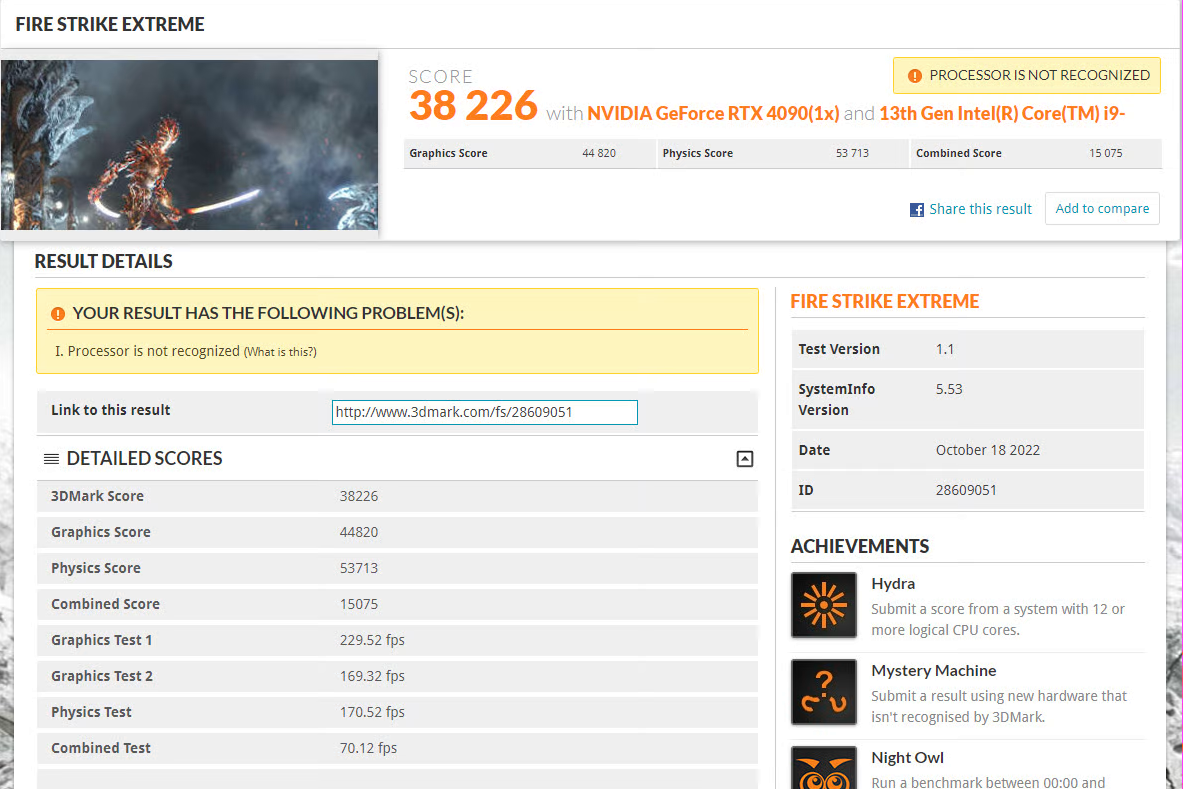The width and height of the screenshot is (1183, 789).
Task: Click the 13th Gen Intel Core i9 link
Action: pos(1002,114)
